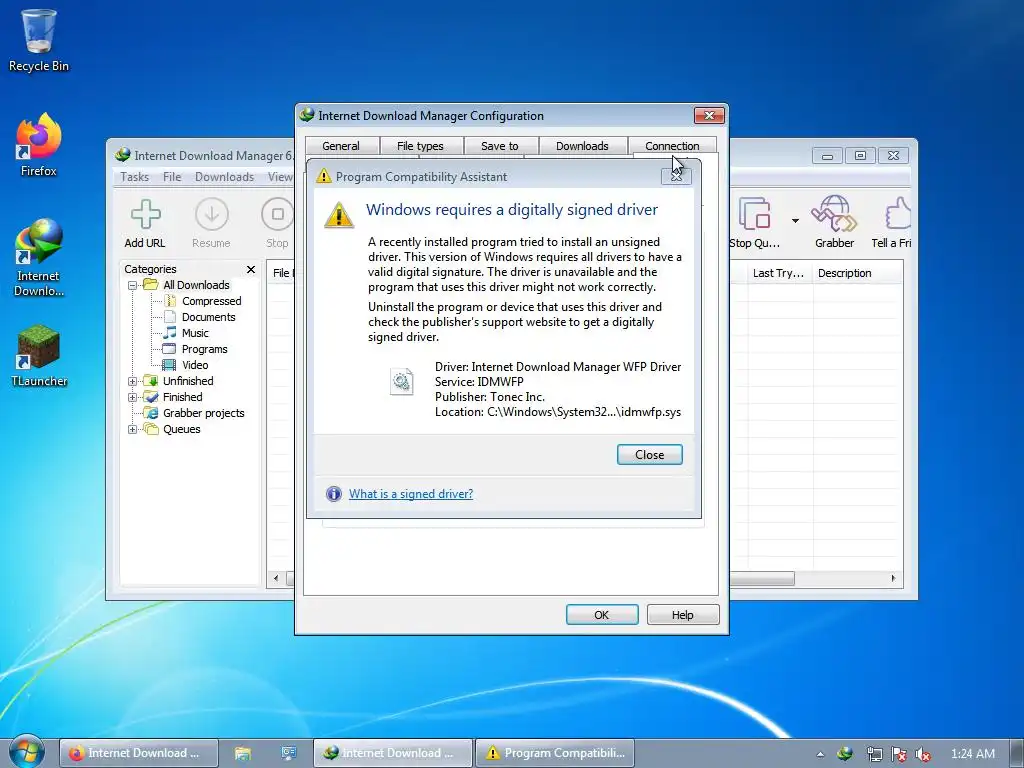Switch to the Connection tab
This screenshot has height=768, width=1024.
[x=672, y=146]
